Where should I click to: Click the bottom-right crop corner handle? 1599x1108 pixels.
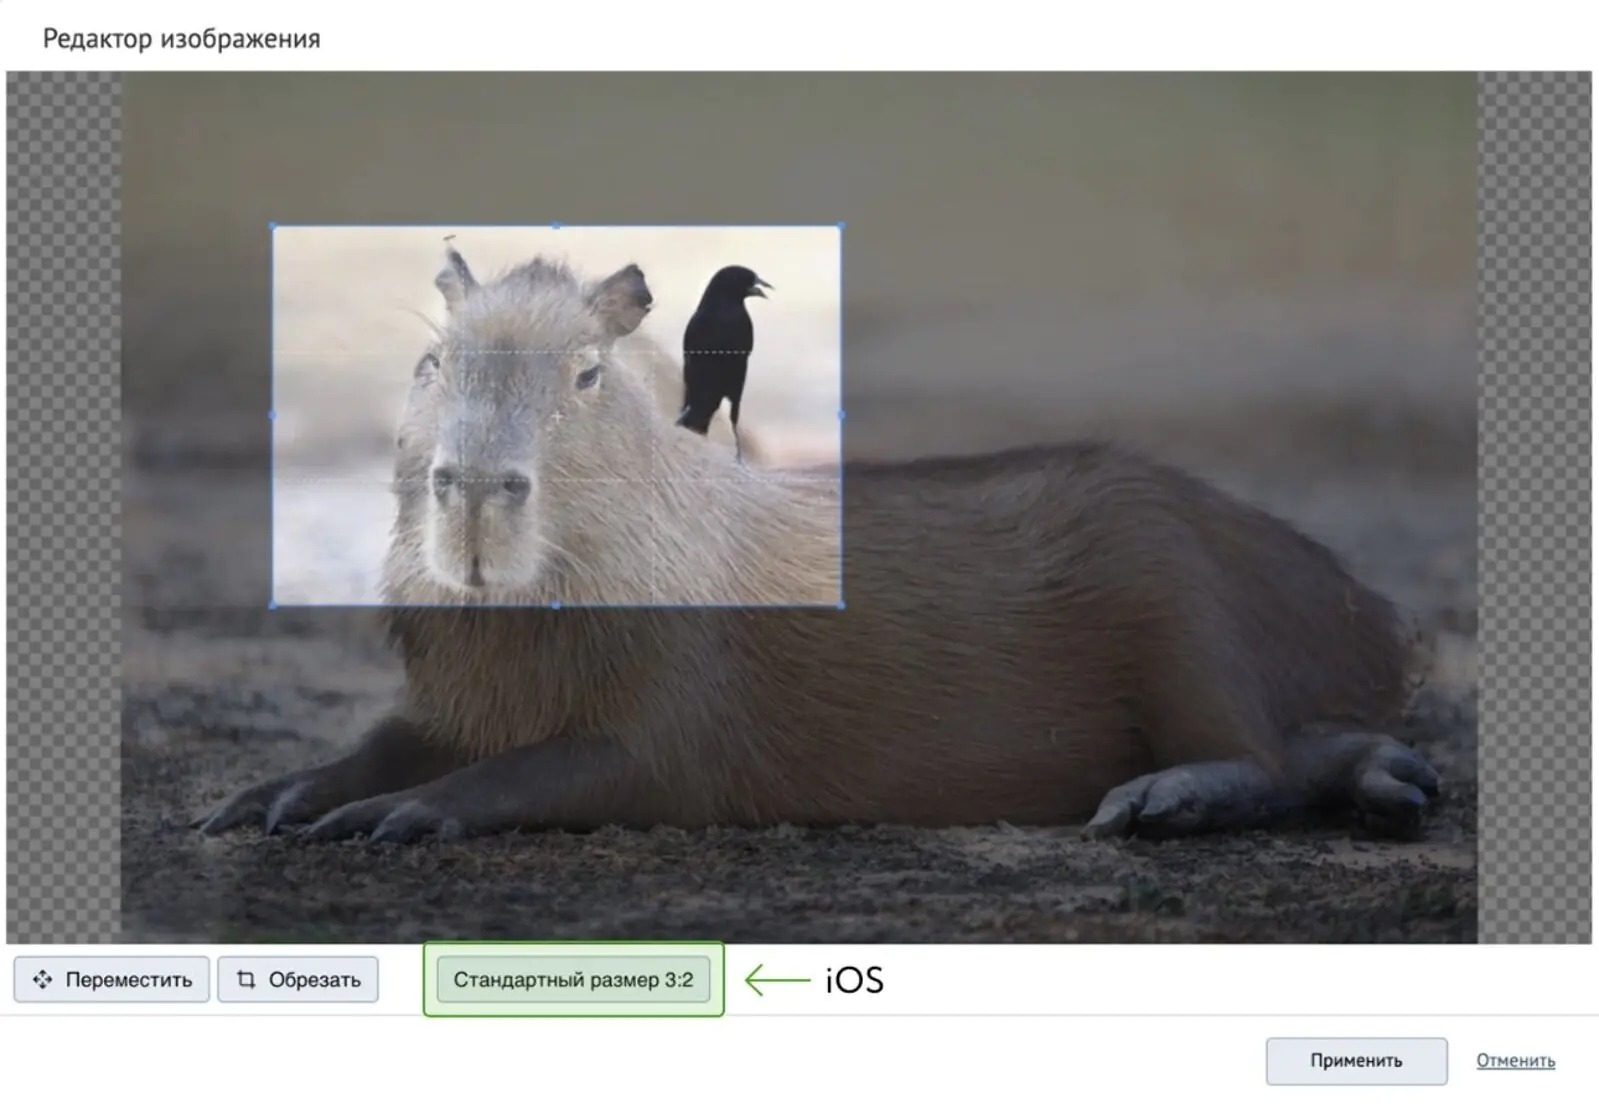[840, 605]
